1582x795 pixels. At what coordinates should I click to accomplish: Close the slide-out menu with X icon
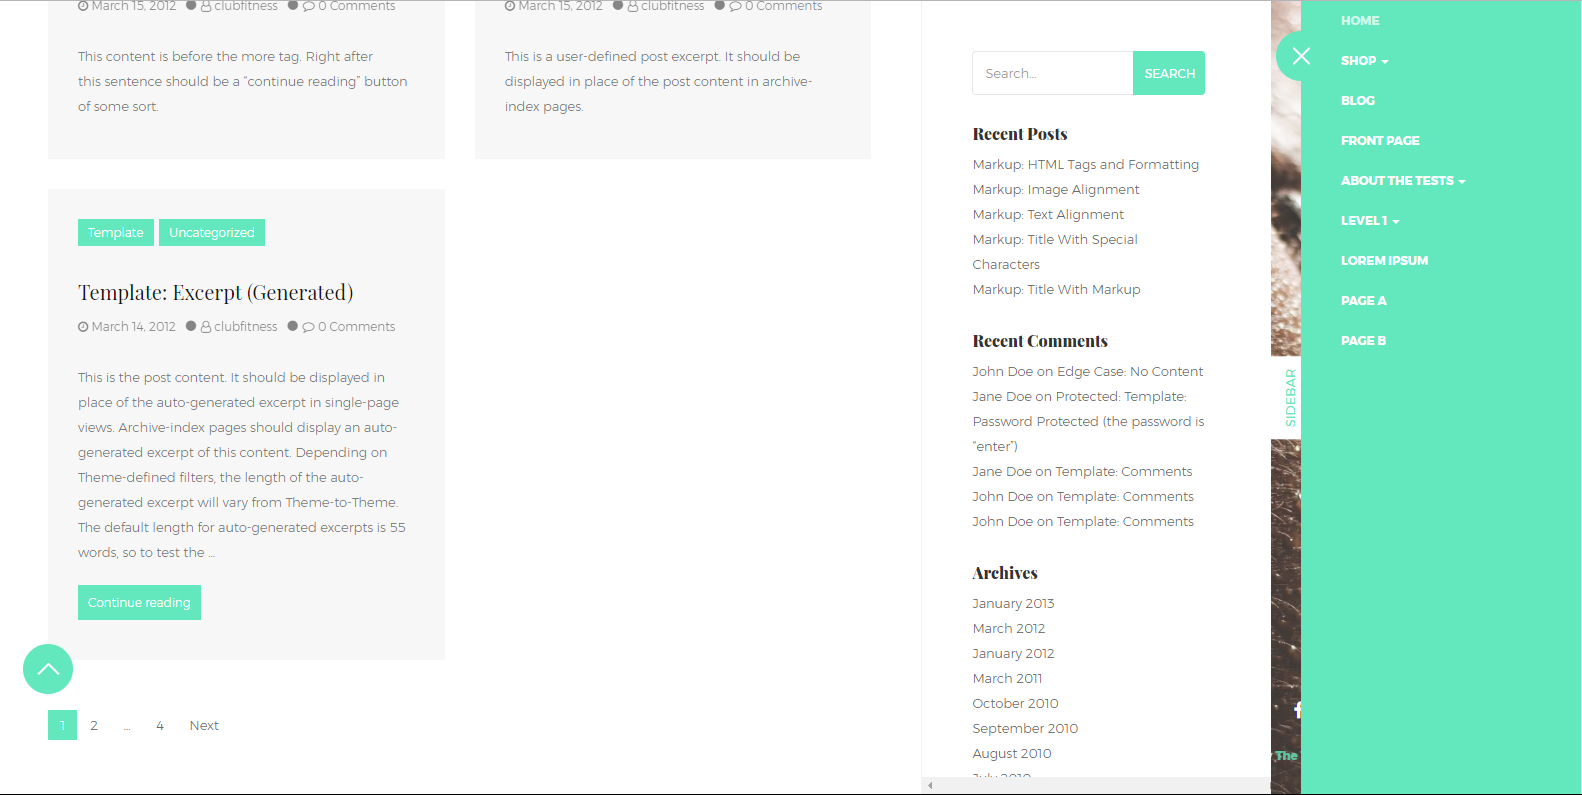pyautogui.click(x=1300, y=56)
